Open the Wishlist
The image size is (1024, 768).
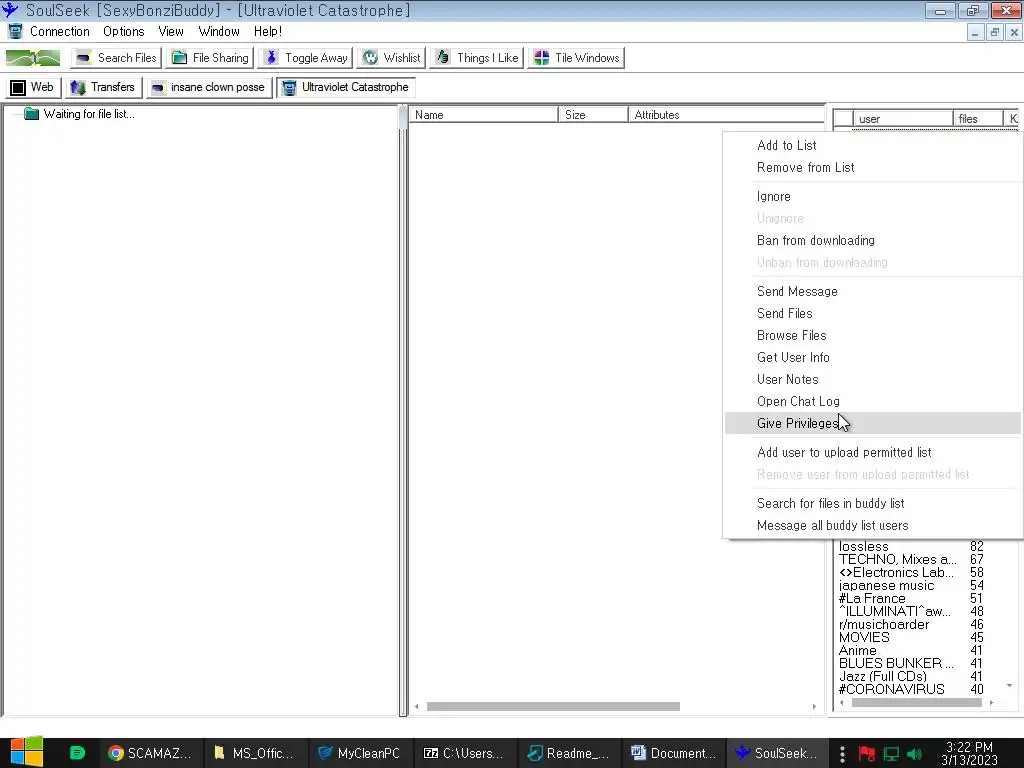coord(392,57)
